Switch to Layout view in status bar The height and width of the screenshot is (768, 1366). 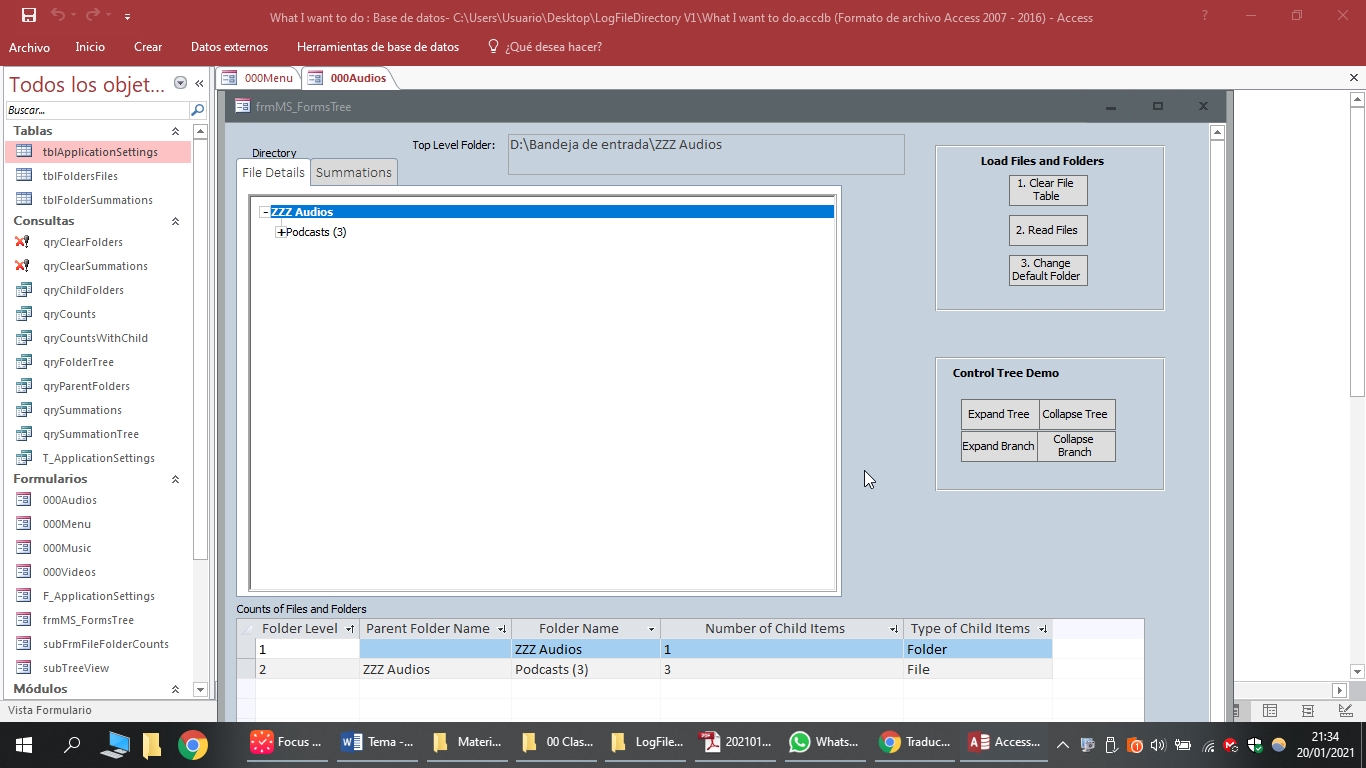coord(1308,710)
